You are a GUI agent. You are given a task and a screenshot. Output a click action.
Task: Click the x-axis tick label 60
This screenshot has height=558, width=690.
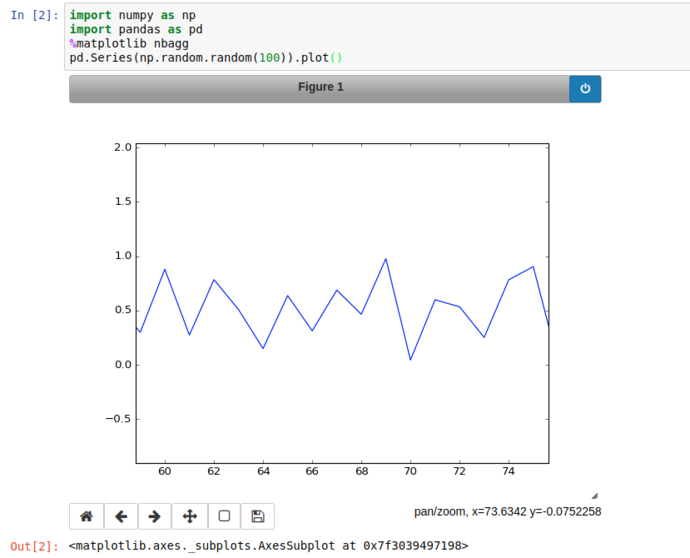tap(165, 471)
